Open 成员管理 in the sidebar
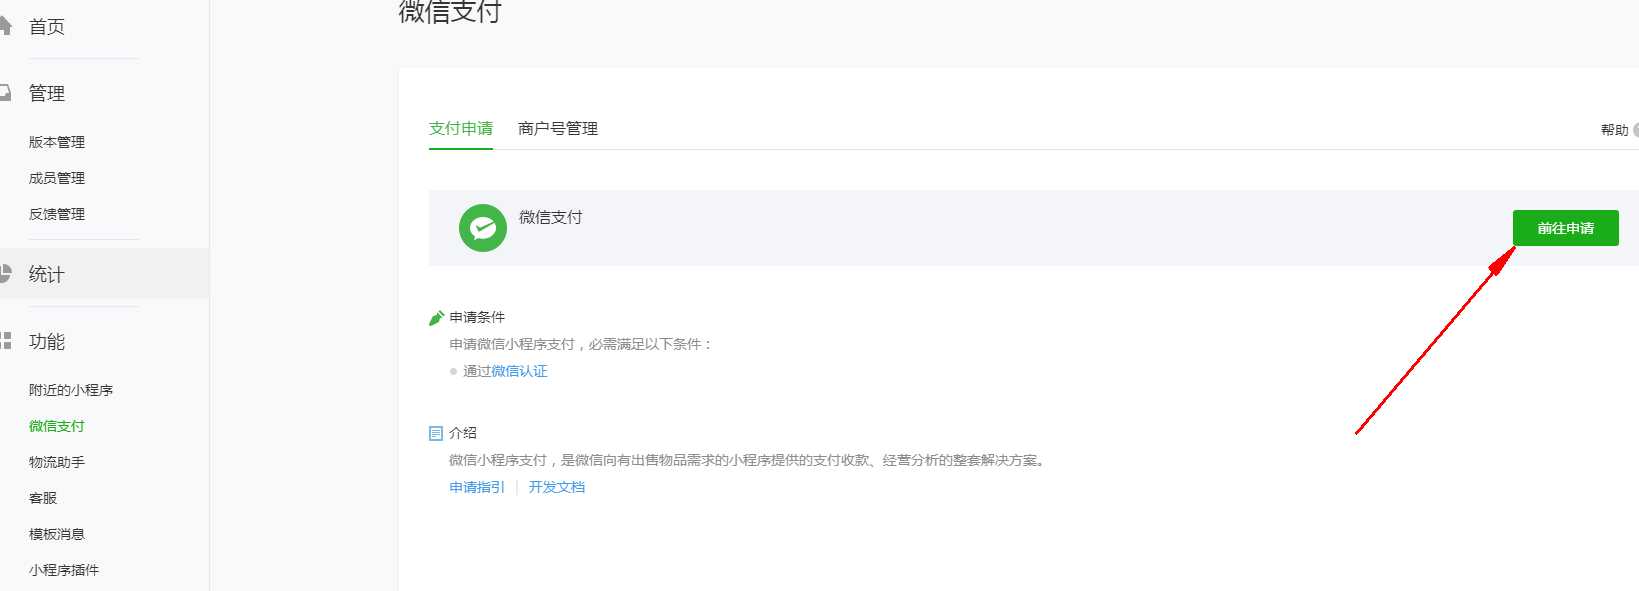1639x591 pixels. tap(57, 178)
